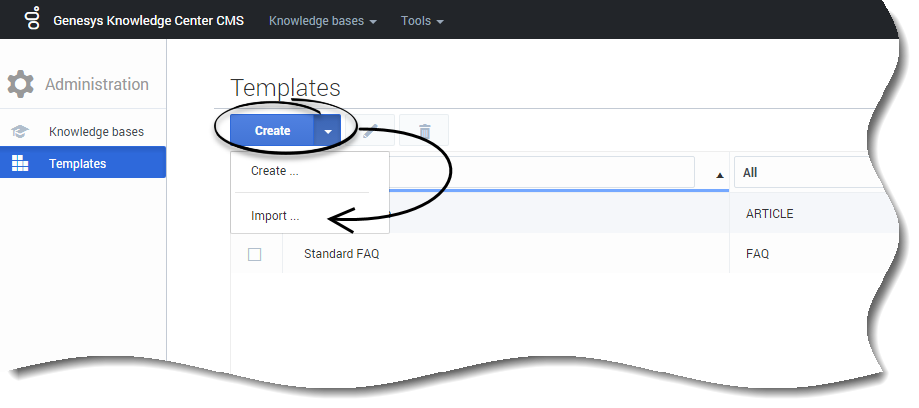Click the Templates grid icon in sidebar
The image size is (919, 408).
coord(20,164)
